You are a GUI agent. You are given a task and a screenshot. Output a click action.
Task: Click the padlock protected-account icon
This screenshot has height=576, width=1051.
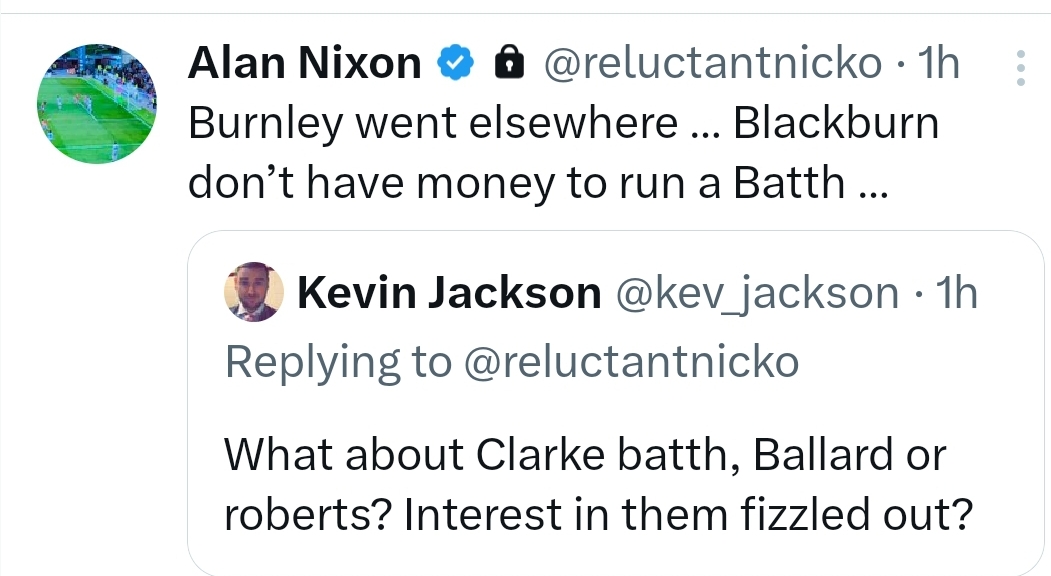pyautogui.click(x=510, y=65)
